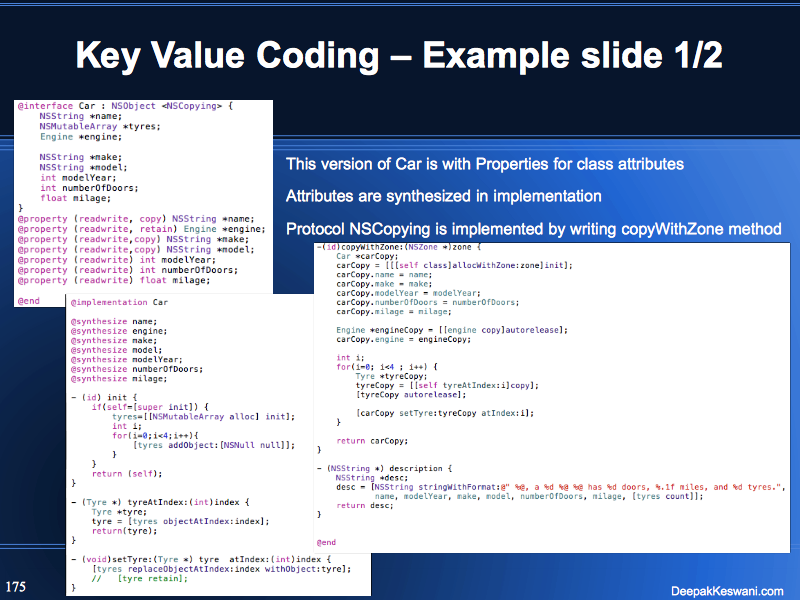Click the 'NSMutableArray *tyres;' declaration
800x600 pixels.
point(85,127)
